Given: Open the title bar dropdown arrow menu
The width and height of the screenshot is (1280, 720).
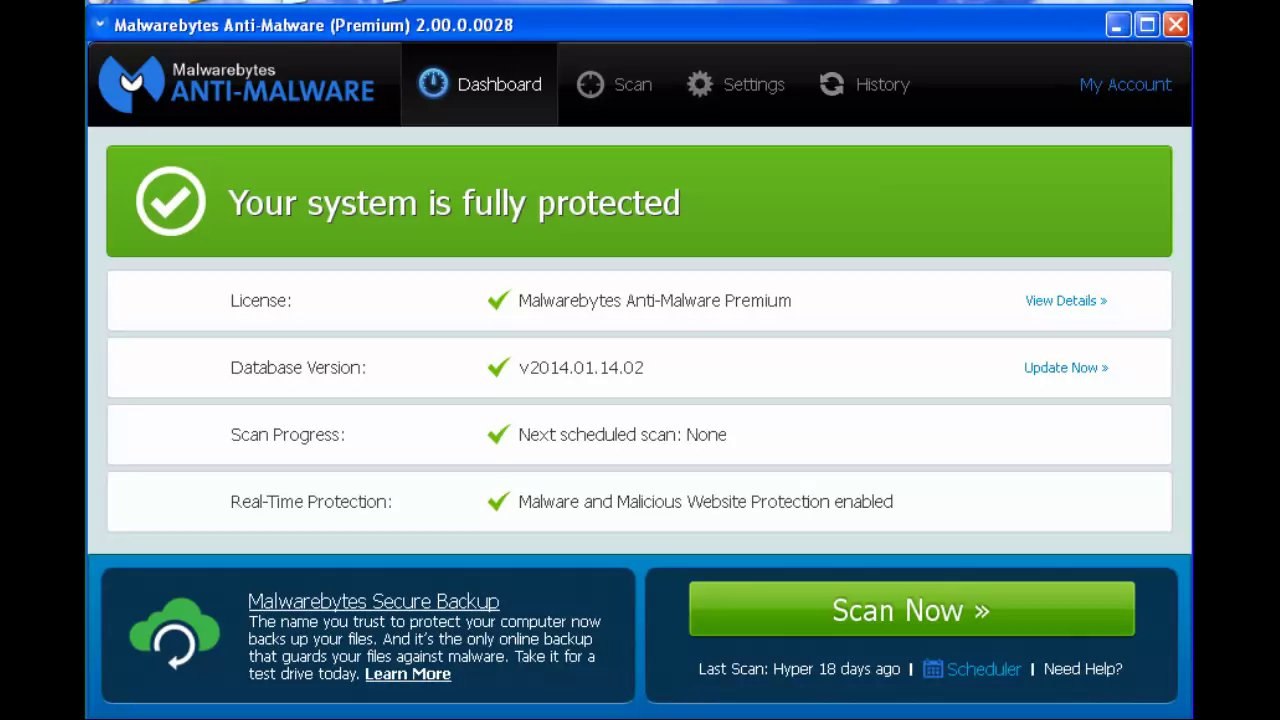Looking at the screenshot, I should pos(100,24).
